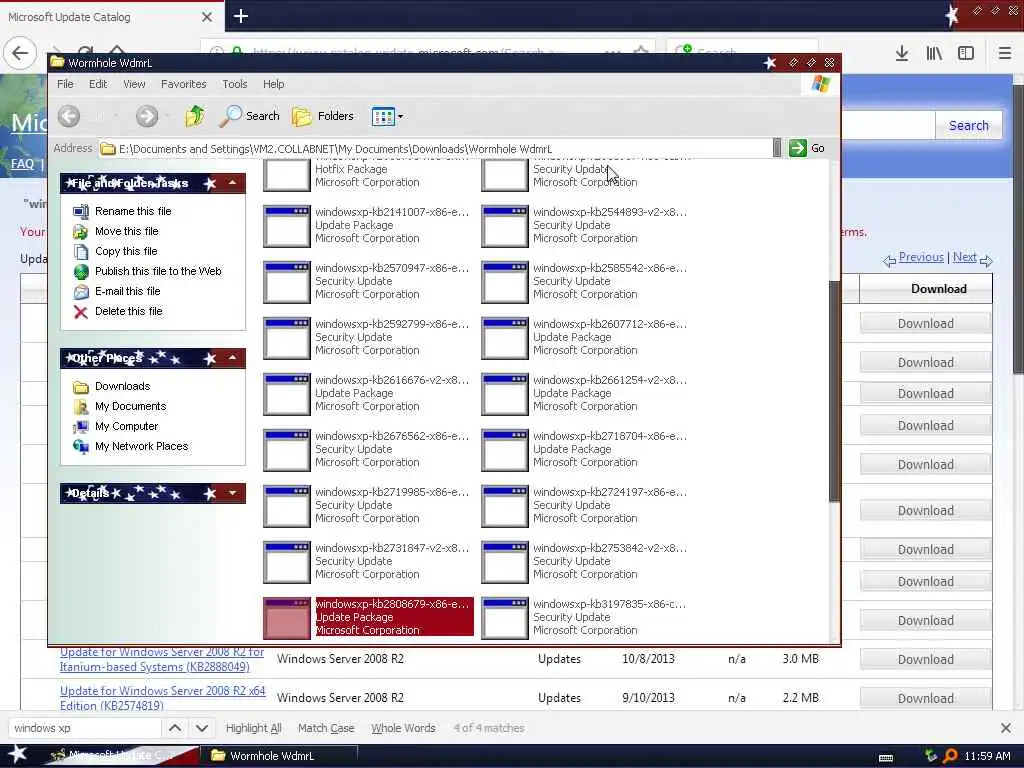
Task: Go up one folder level
Action: [195, 116]
